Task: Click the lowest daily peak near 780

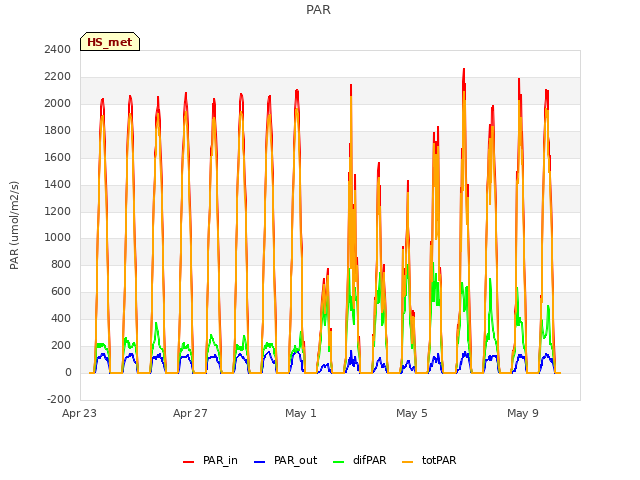Action: click(327, 270)
